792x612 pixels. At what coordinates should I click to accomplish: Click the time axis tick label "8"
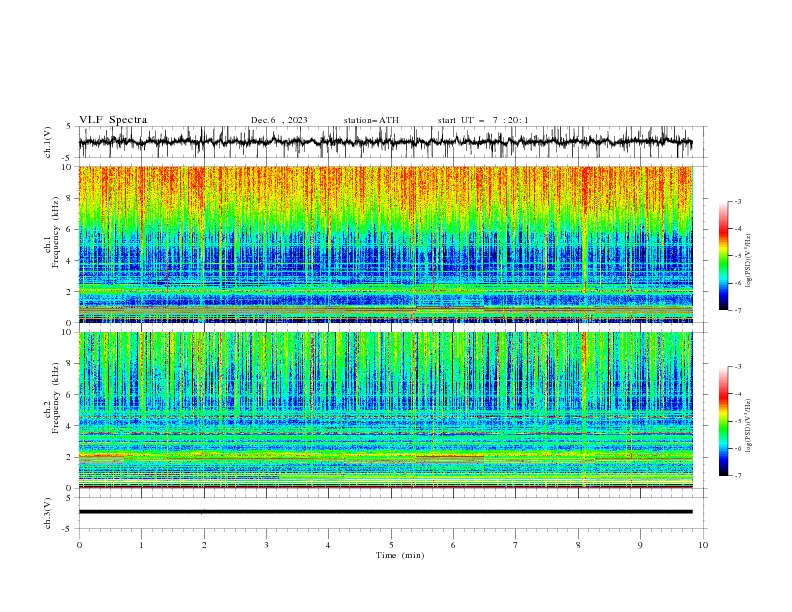[x=578, y=545]
